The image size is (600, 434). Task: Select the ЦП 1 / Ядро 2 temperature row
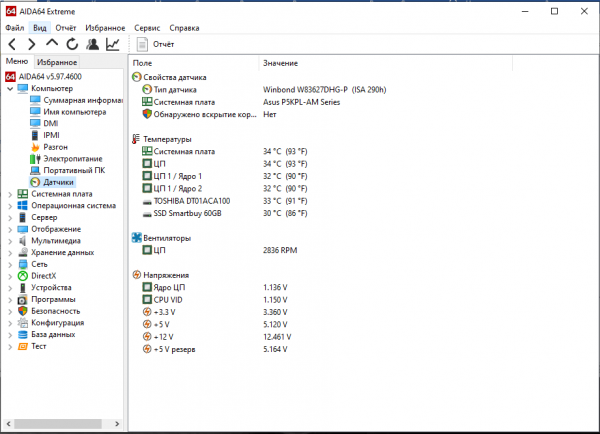(x=225, y=188)
